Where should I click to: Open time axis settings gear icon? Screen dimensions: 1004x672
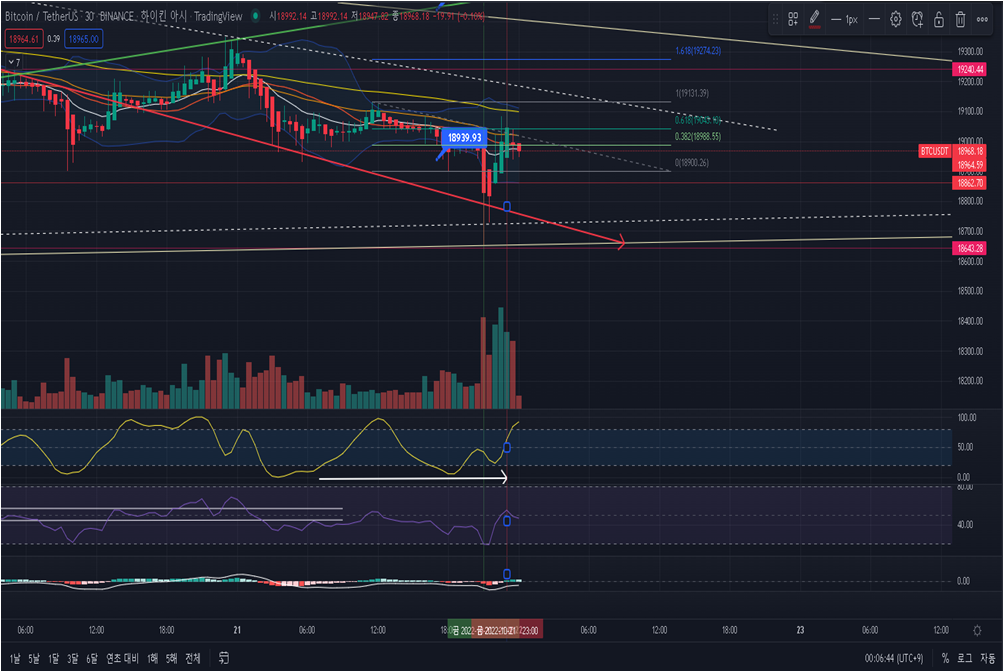tap(977, 630)
